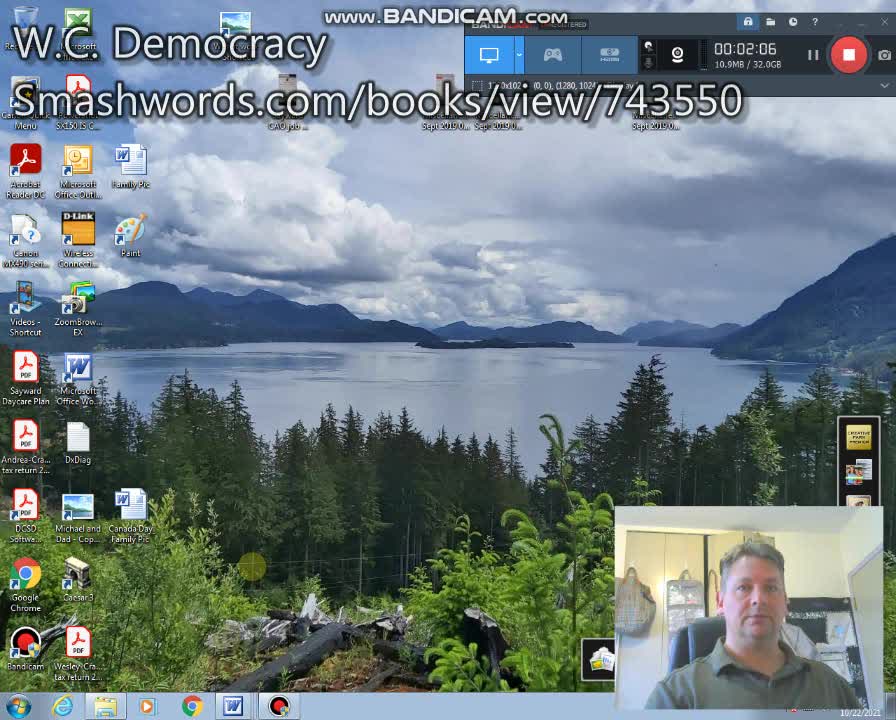
Task: Click Creative Park Premium gadget thumbnail
Action: pyautogui.click(x=858, y=437)
